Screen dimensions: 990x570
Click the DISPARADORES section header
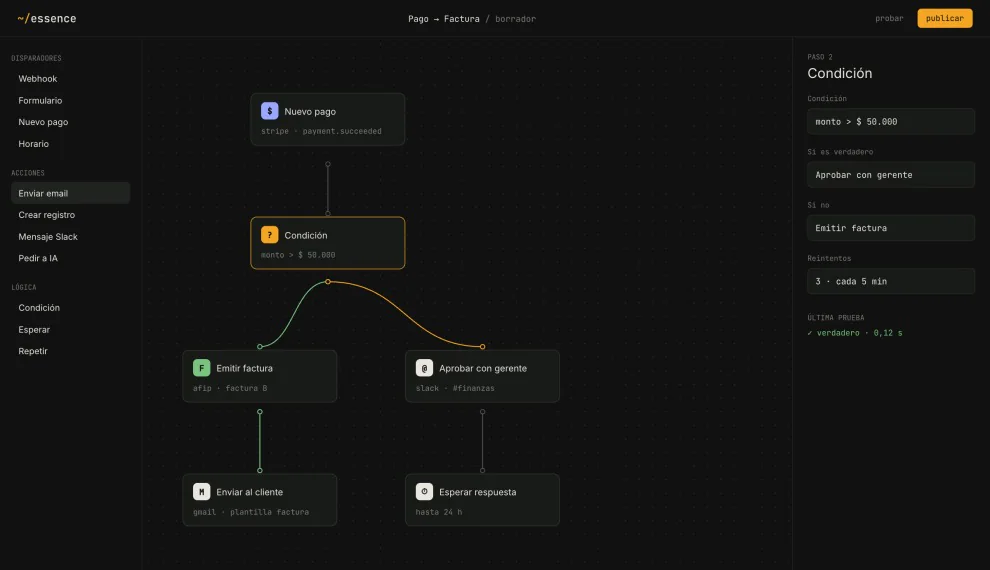36,58
